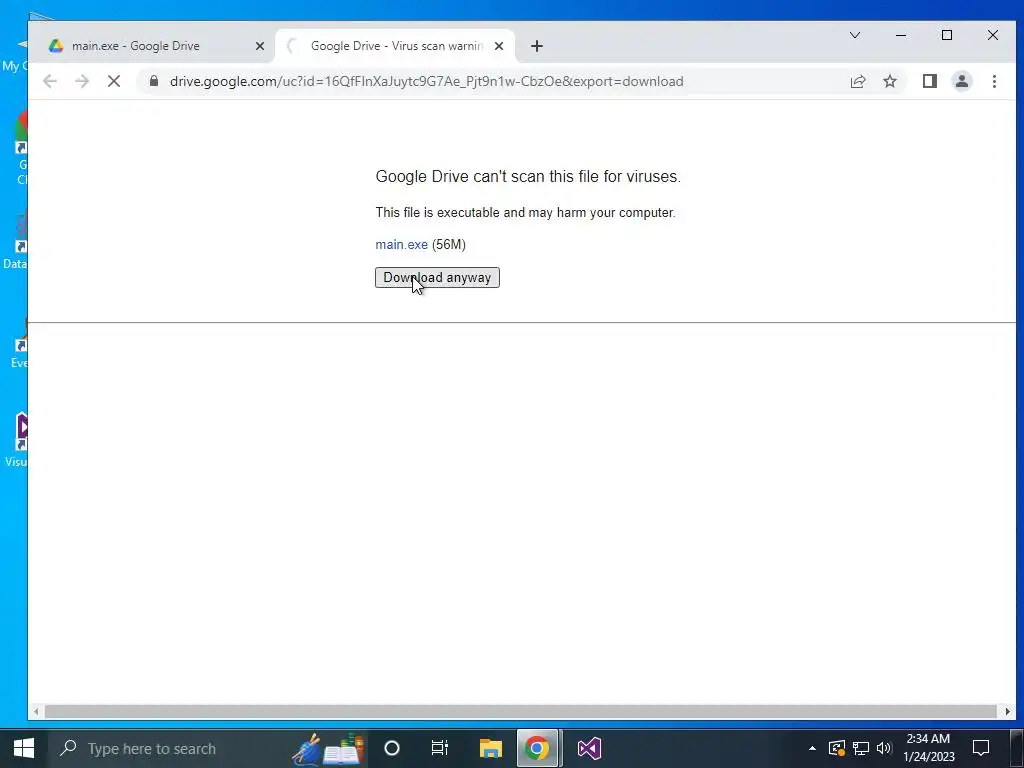
Task: Maximize the Chrome window
Action: (947, 35)
